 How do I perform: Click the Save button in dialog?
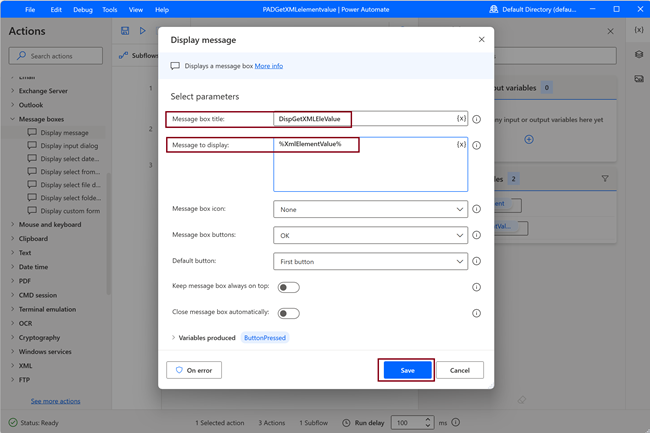pyautogui.click(x=407, y=370)
